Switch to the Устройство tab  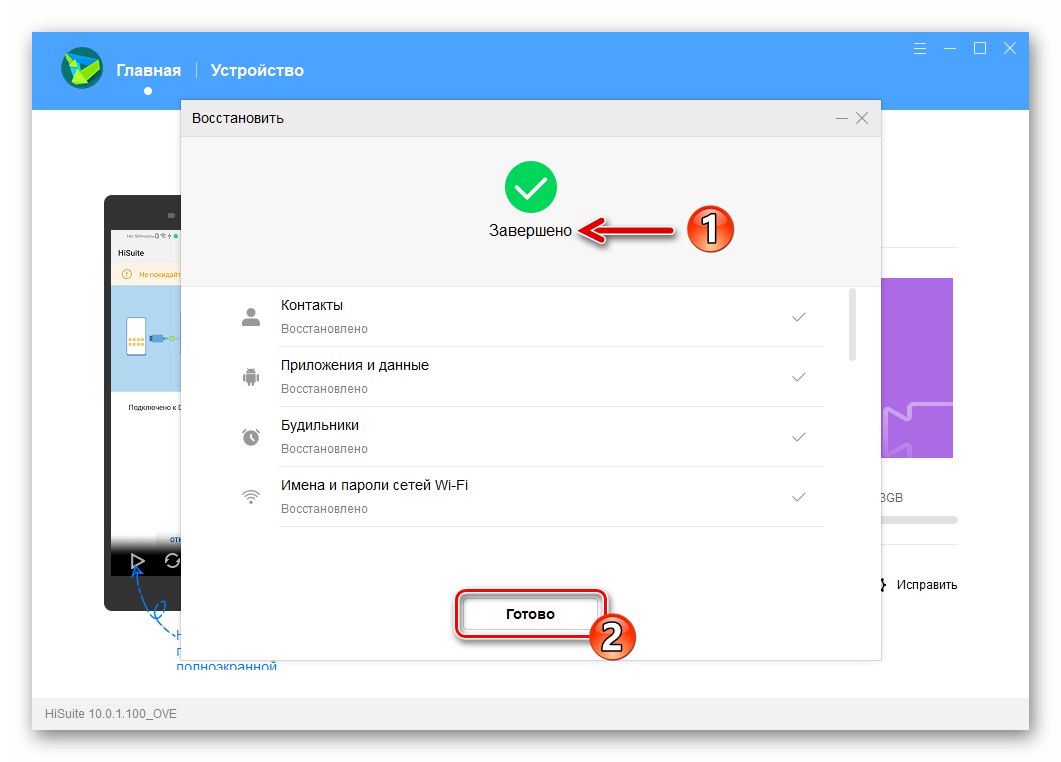tap(257, 70)
